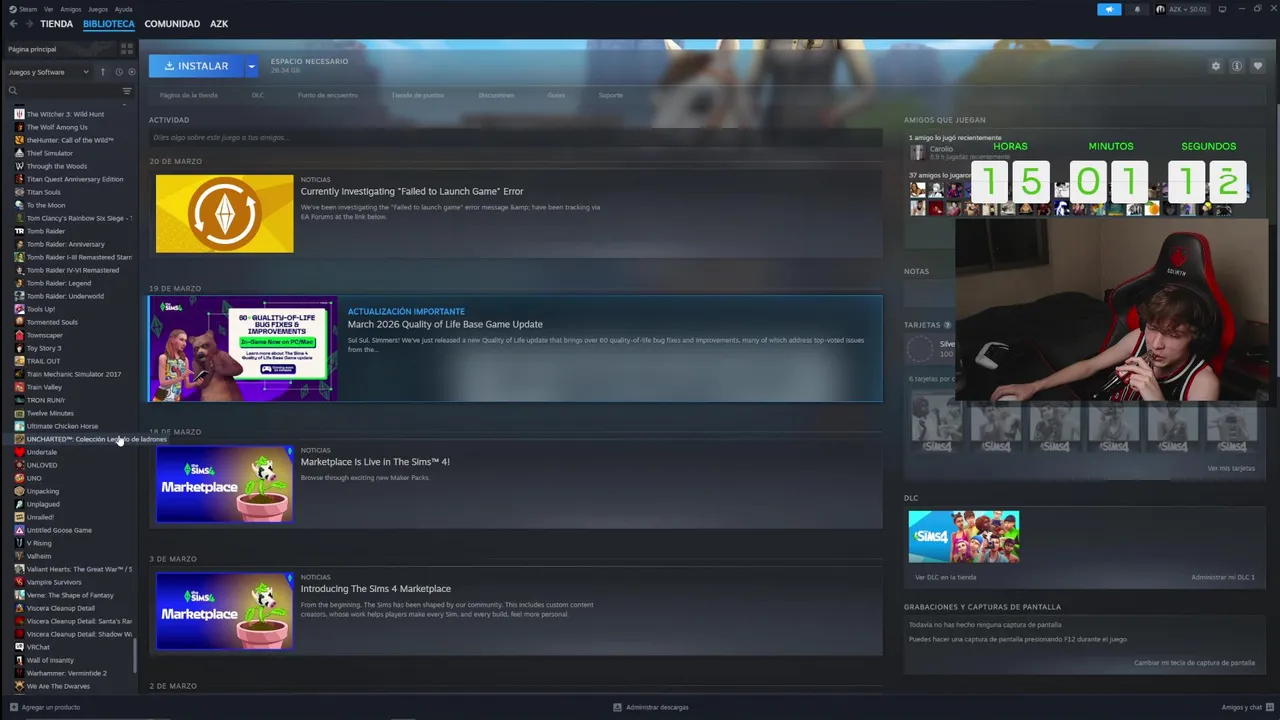Click the library search field
Image resolution: width=1280 pixels, height=720 pixels.
pyautogui.click(x=62, y=91)
